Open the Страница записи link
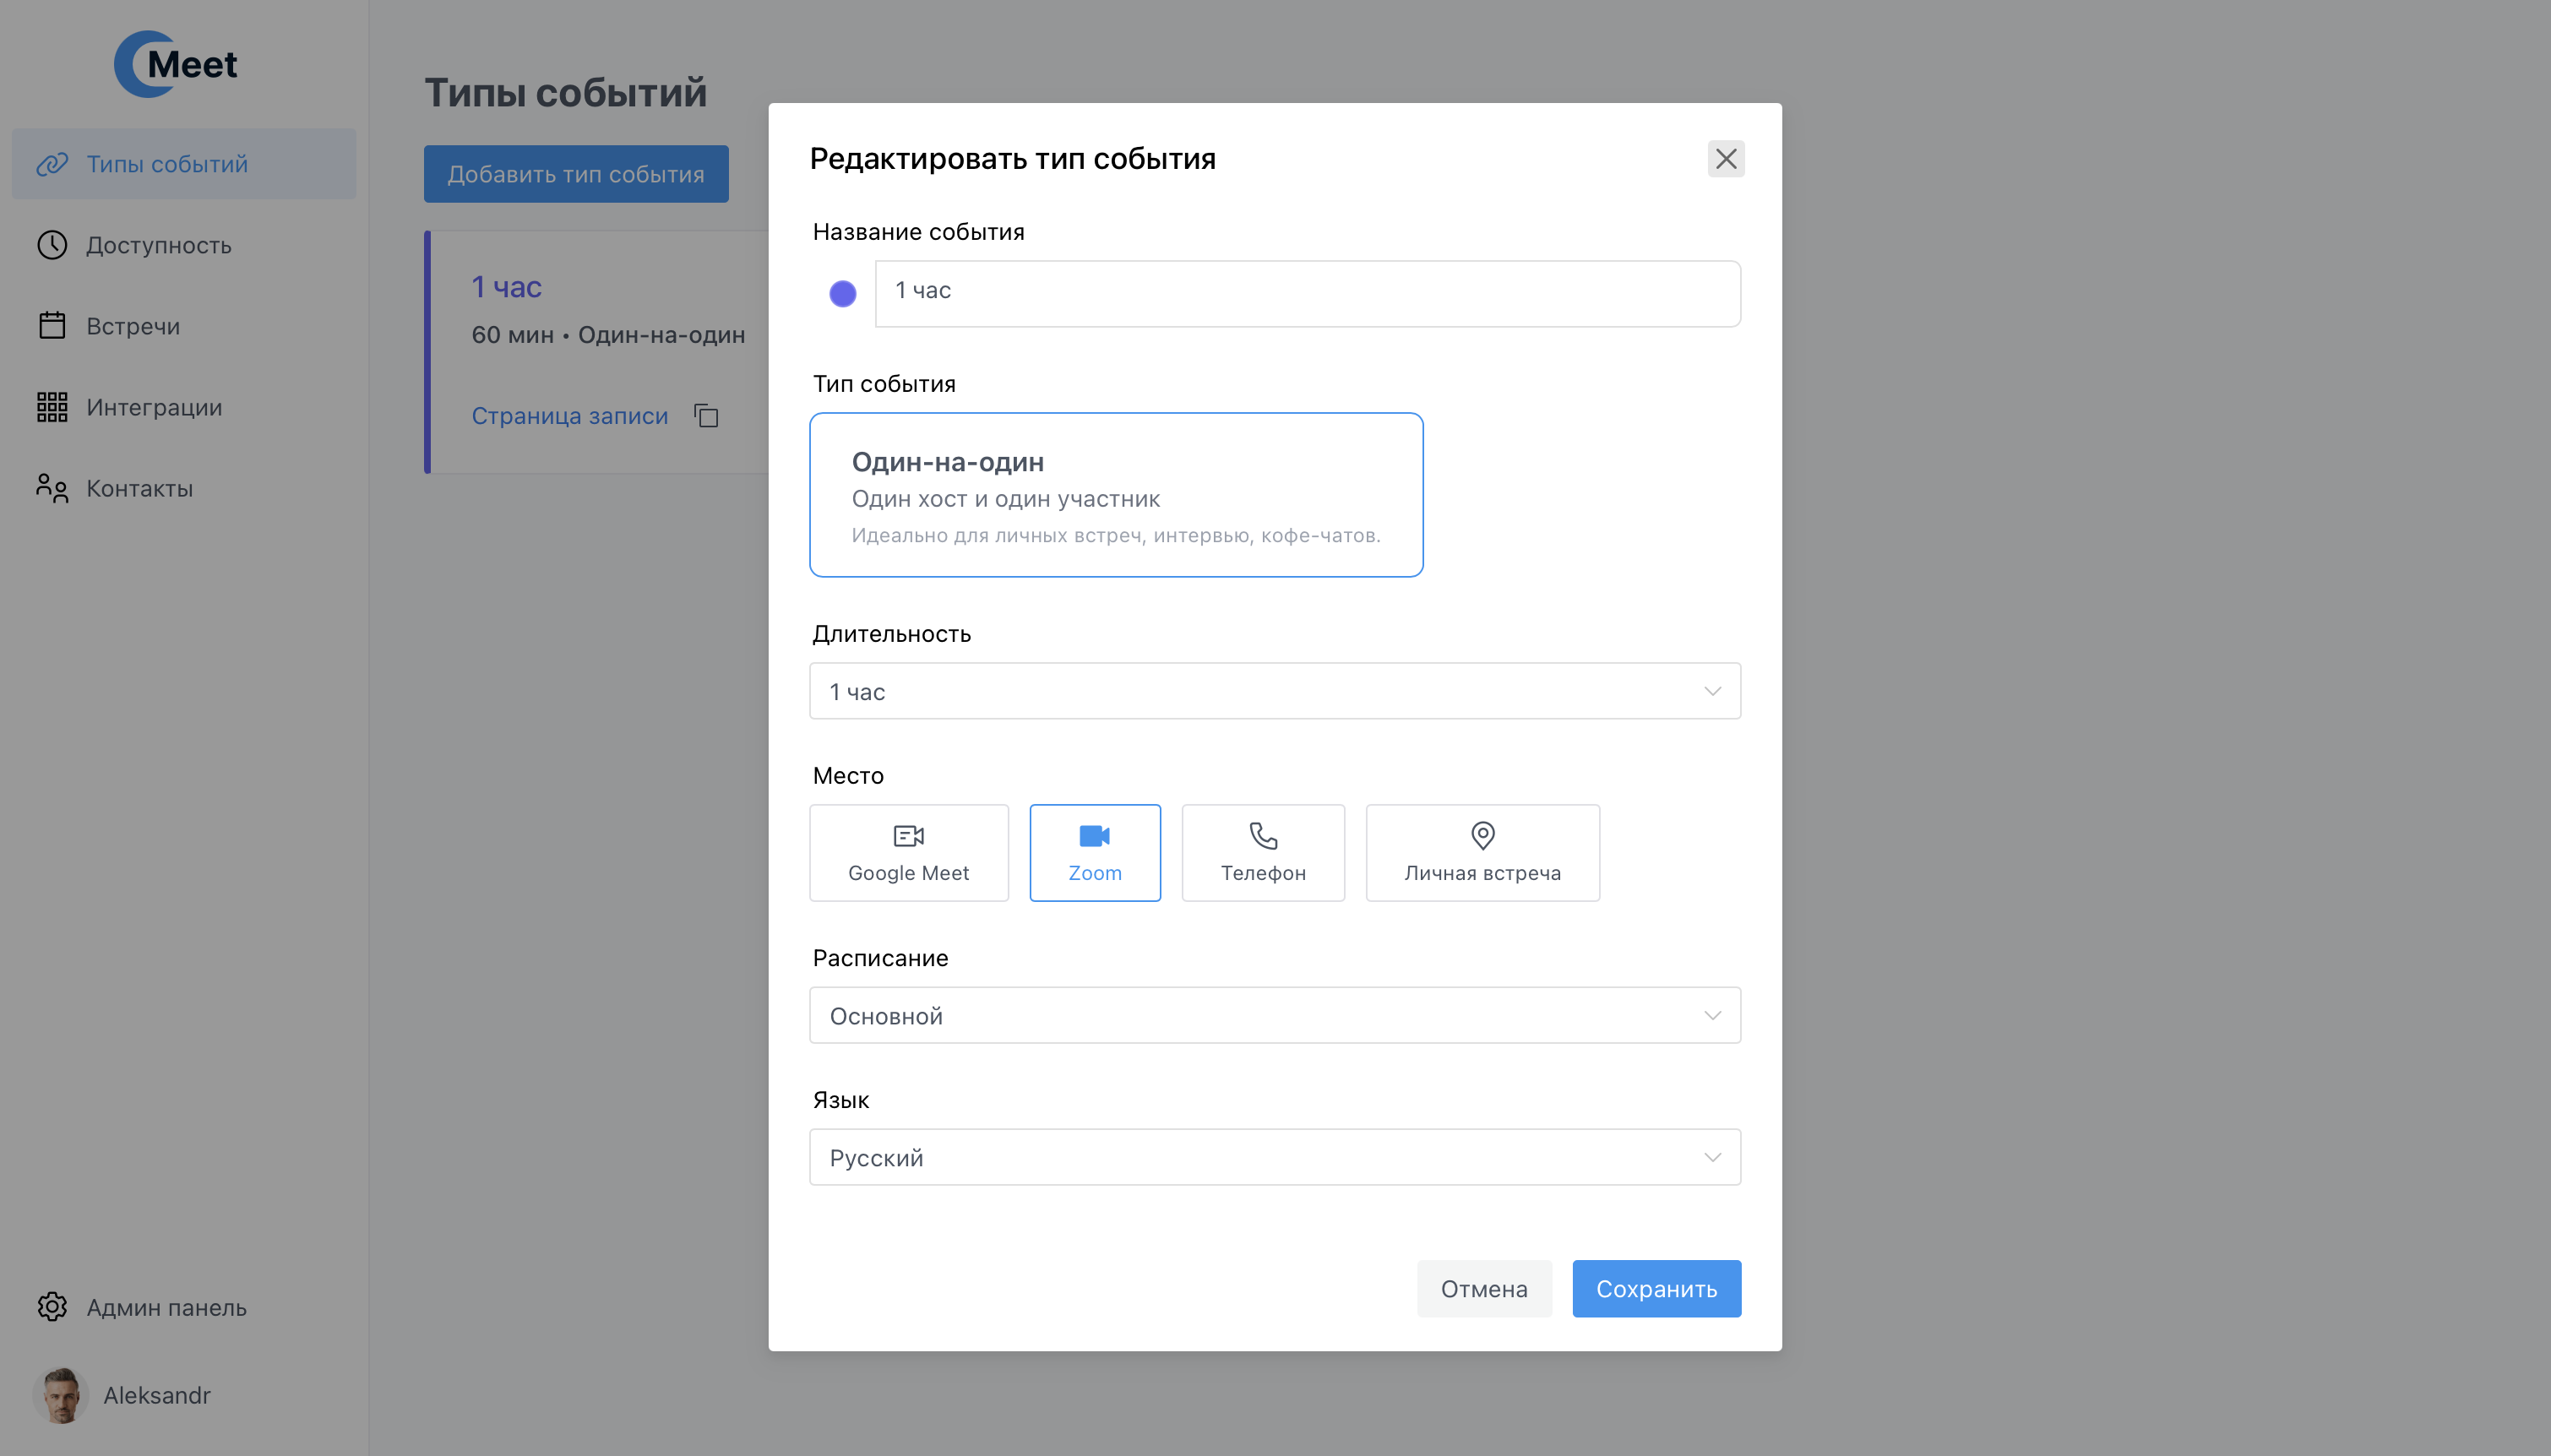 pyautogui.click(x=570, y=416)
